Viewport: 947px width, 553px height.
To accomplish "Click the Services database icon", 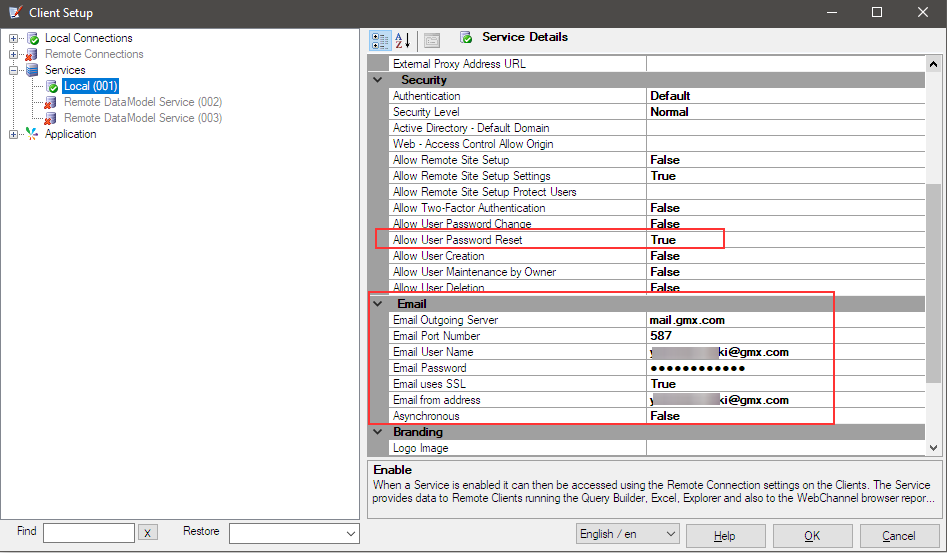I will (33, 70).
